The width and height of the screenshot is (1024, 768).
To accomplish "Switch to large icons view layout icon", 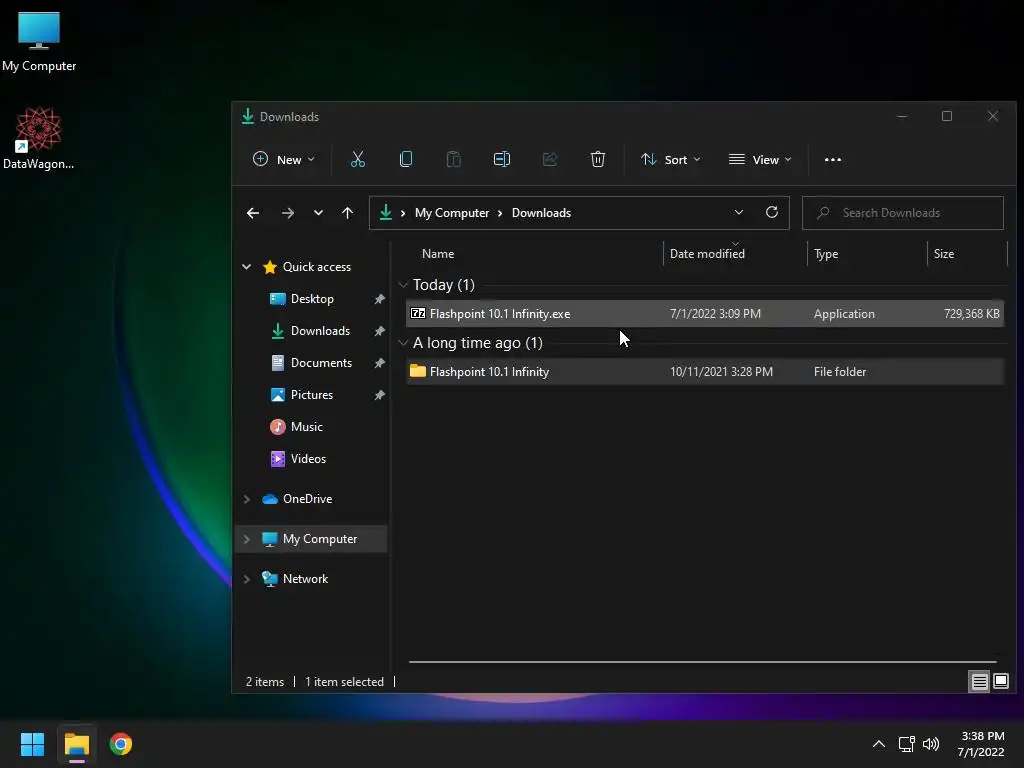I will pos(1000,681).
